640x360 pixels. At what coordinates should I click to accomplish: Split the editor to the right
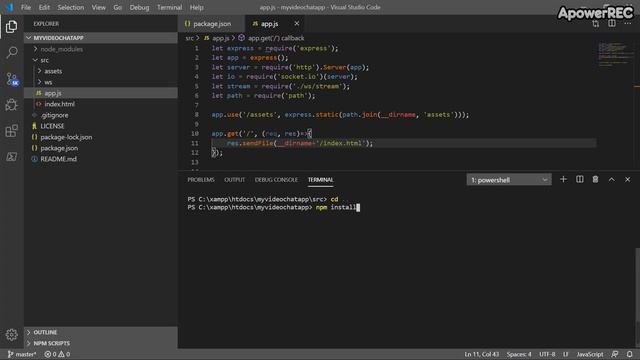click(x=612, y=24)
